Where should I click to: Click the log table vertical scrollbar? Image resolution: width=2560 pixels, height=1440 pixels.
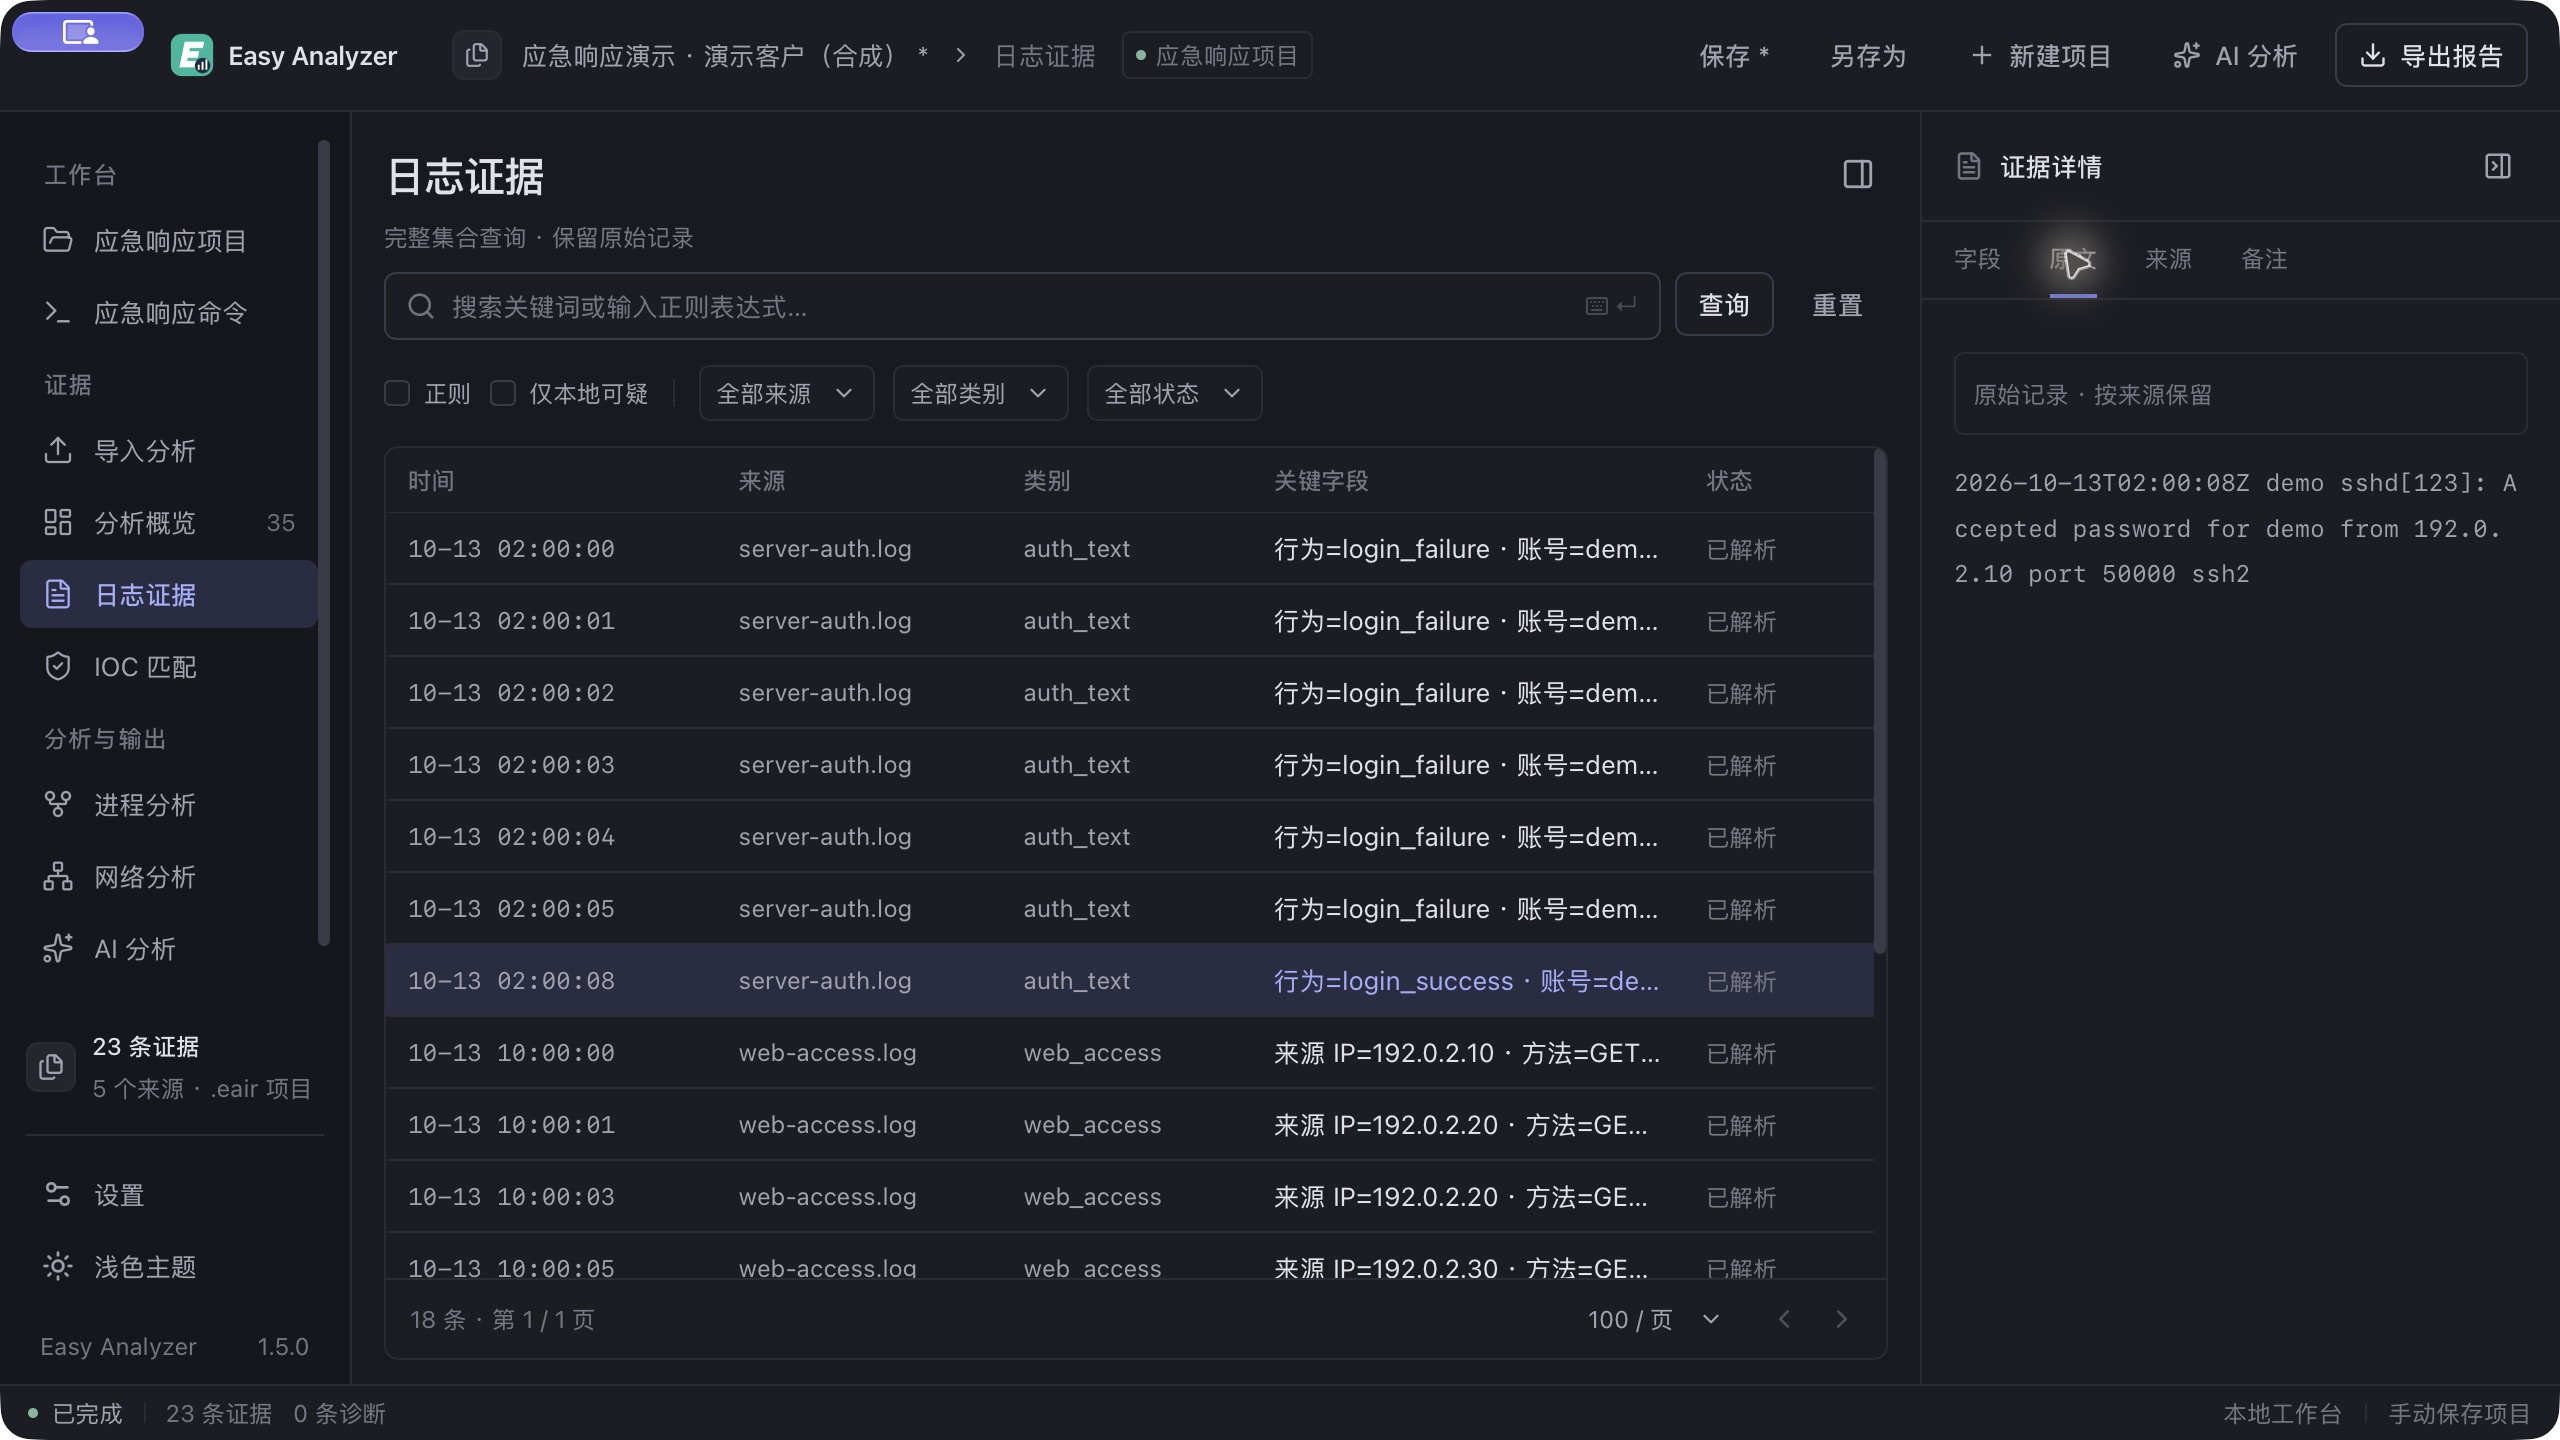(1880, 702)
